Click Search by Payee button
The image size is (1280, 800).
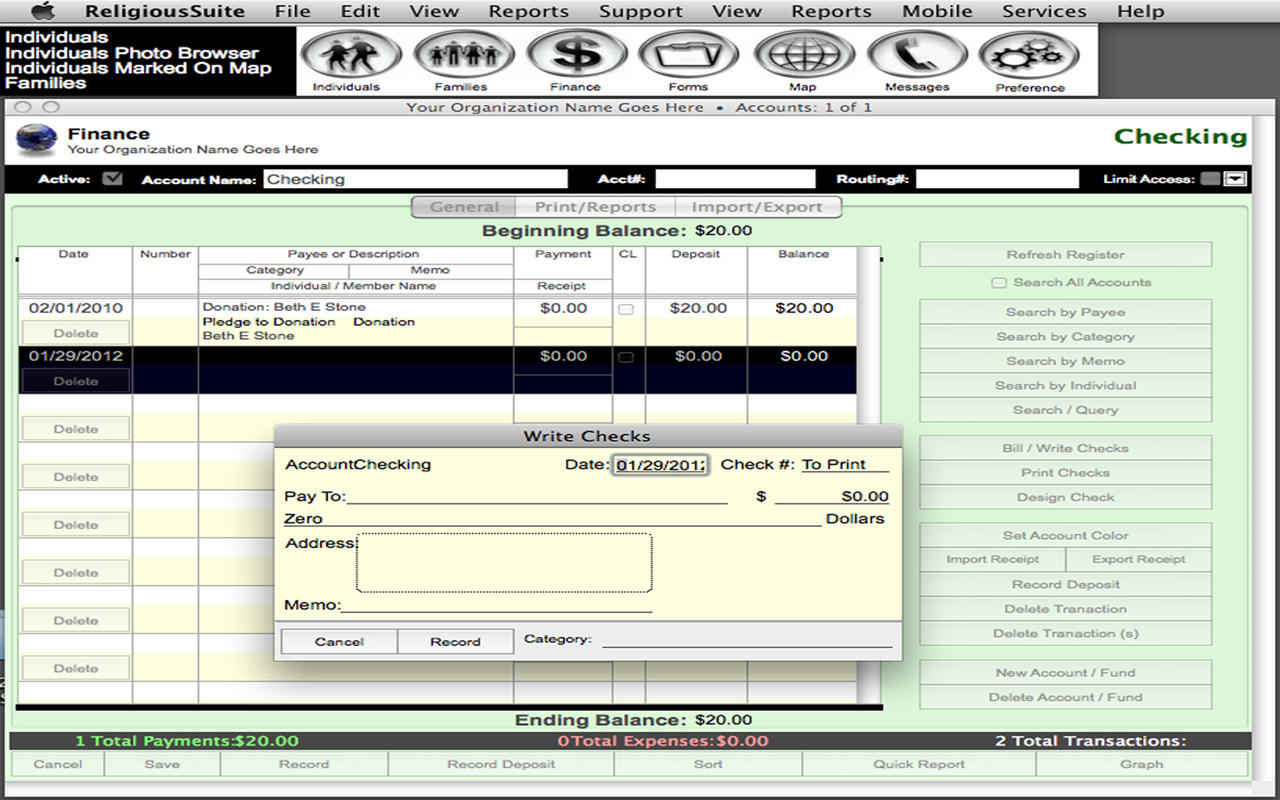pyautogui.click(x=1065, y=312)
